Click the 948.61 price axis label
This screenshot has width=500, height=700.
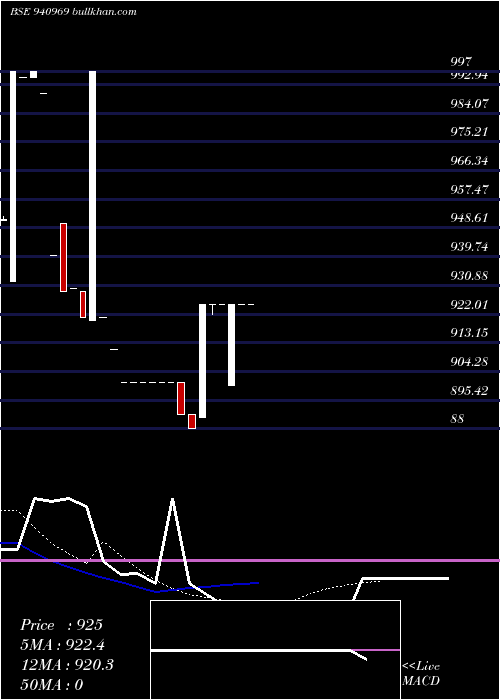469,218
